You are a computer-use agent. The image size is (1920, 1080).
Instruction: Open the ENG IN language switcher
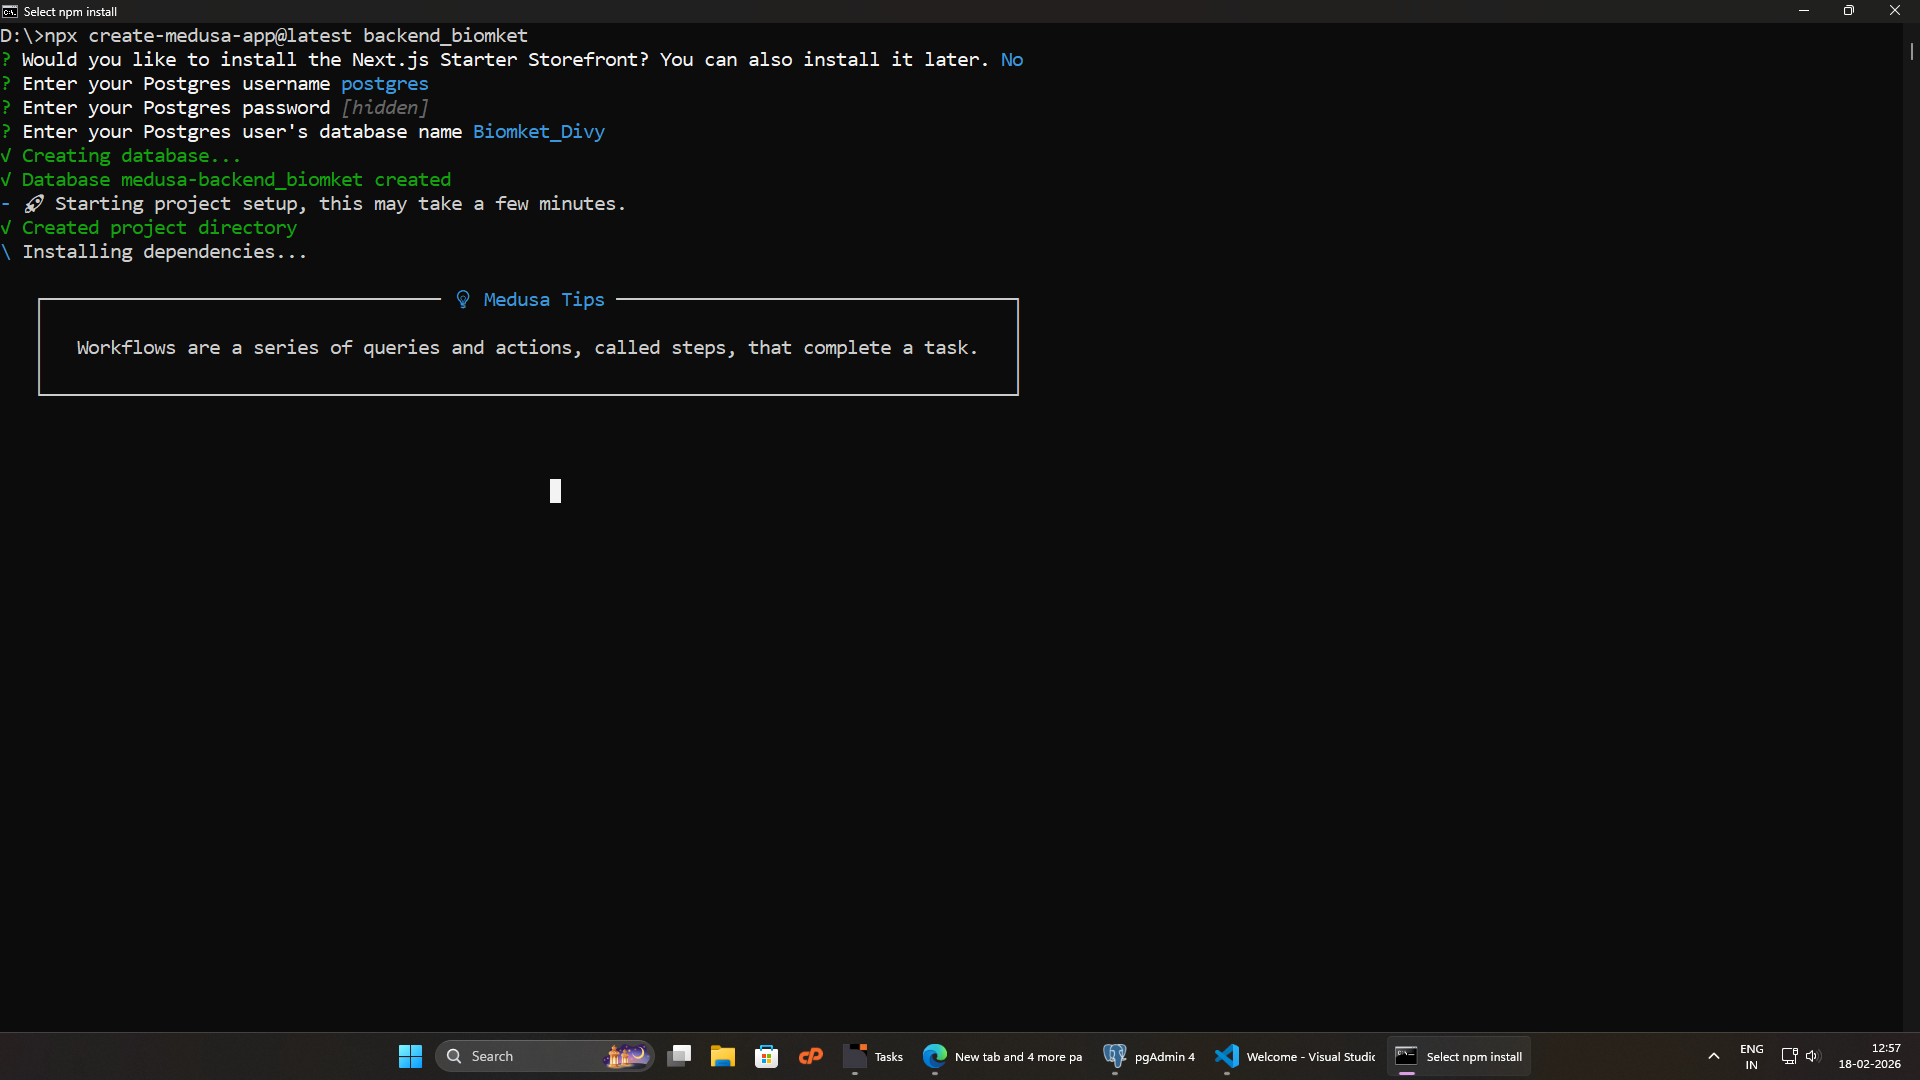coord(1751,1056)
